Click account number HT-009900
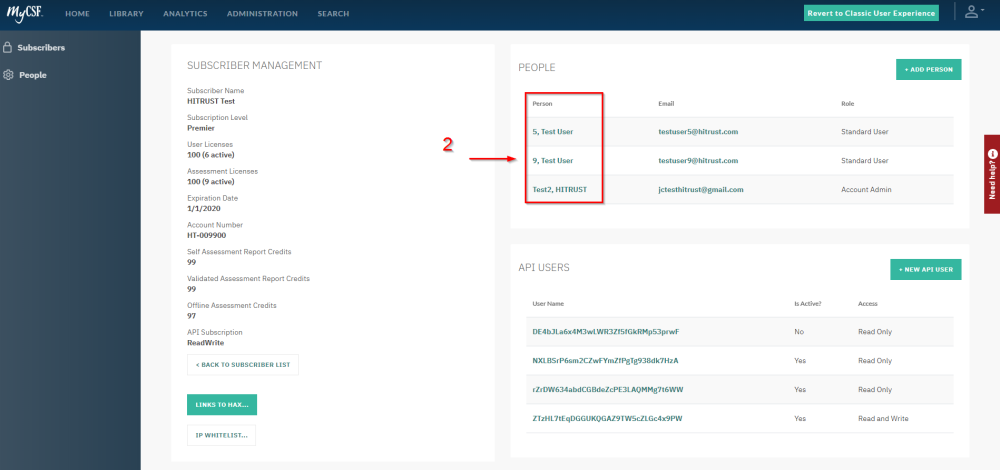This screenshot has width=1000, height=470. pos(207,235)
